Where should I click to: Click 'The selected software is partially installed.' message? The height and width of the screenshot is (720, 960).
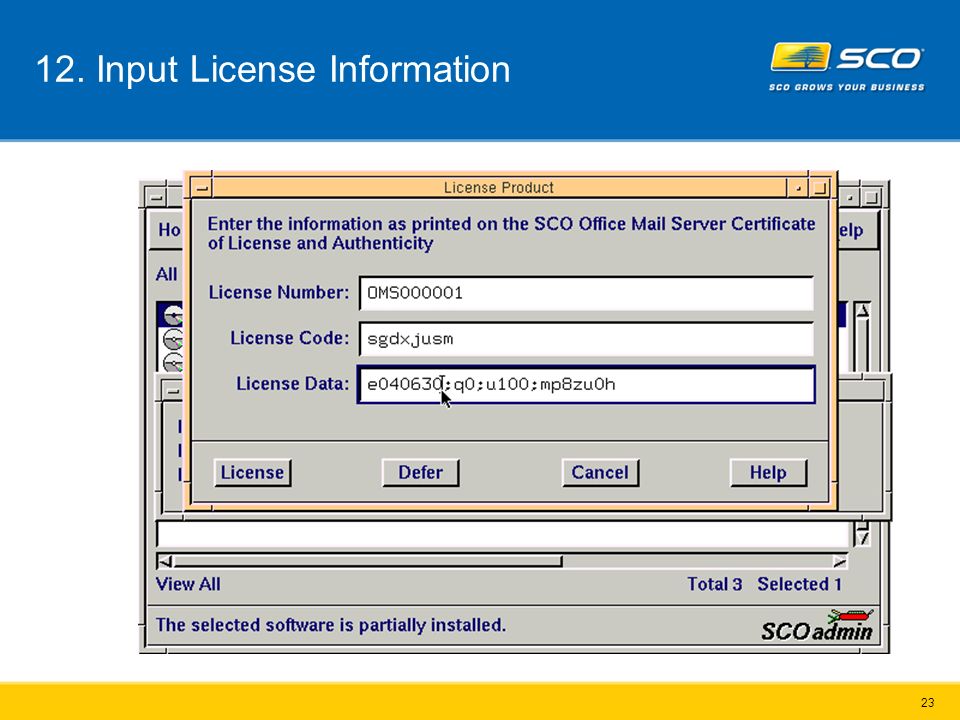331,625
